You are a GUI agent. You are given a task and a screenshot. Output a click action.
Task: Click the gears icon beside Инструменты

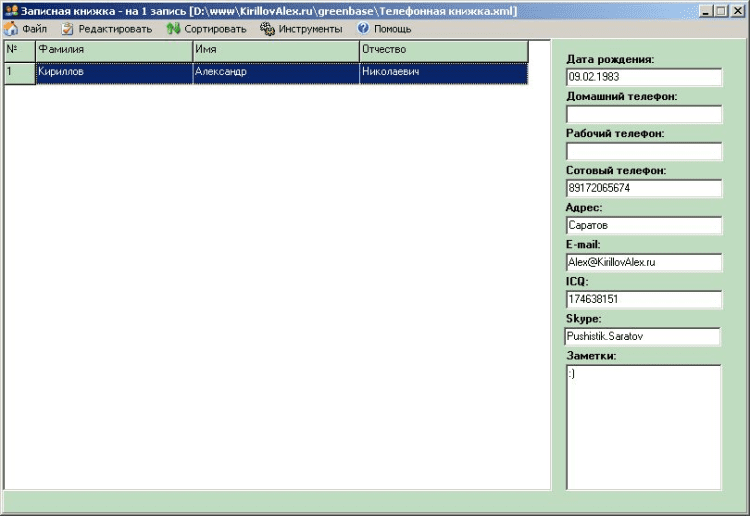pos(267,29)
